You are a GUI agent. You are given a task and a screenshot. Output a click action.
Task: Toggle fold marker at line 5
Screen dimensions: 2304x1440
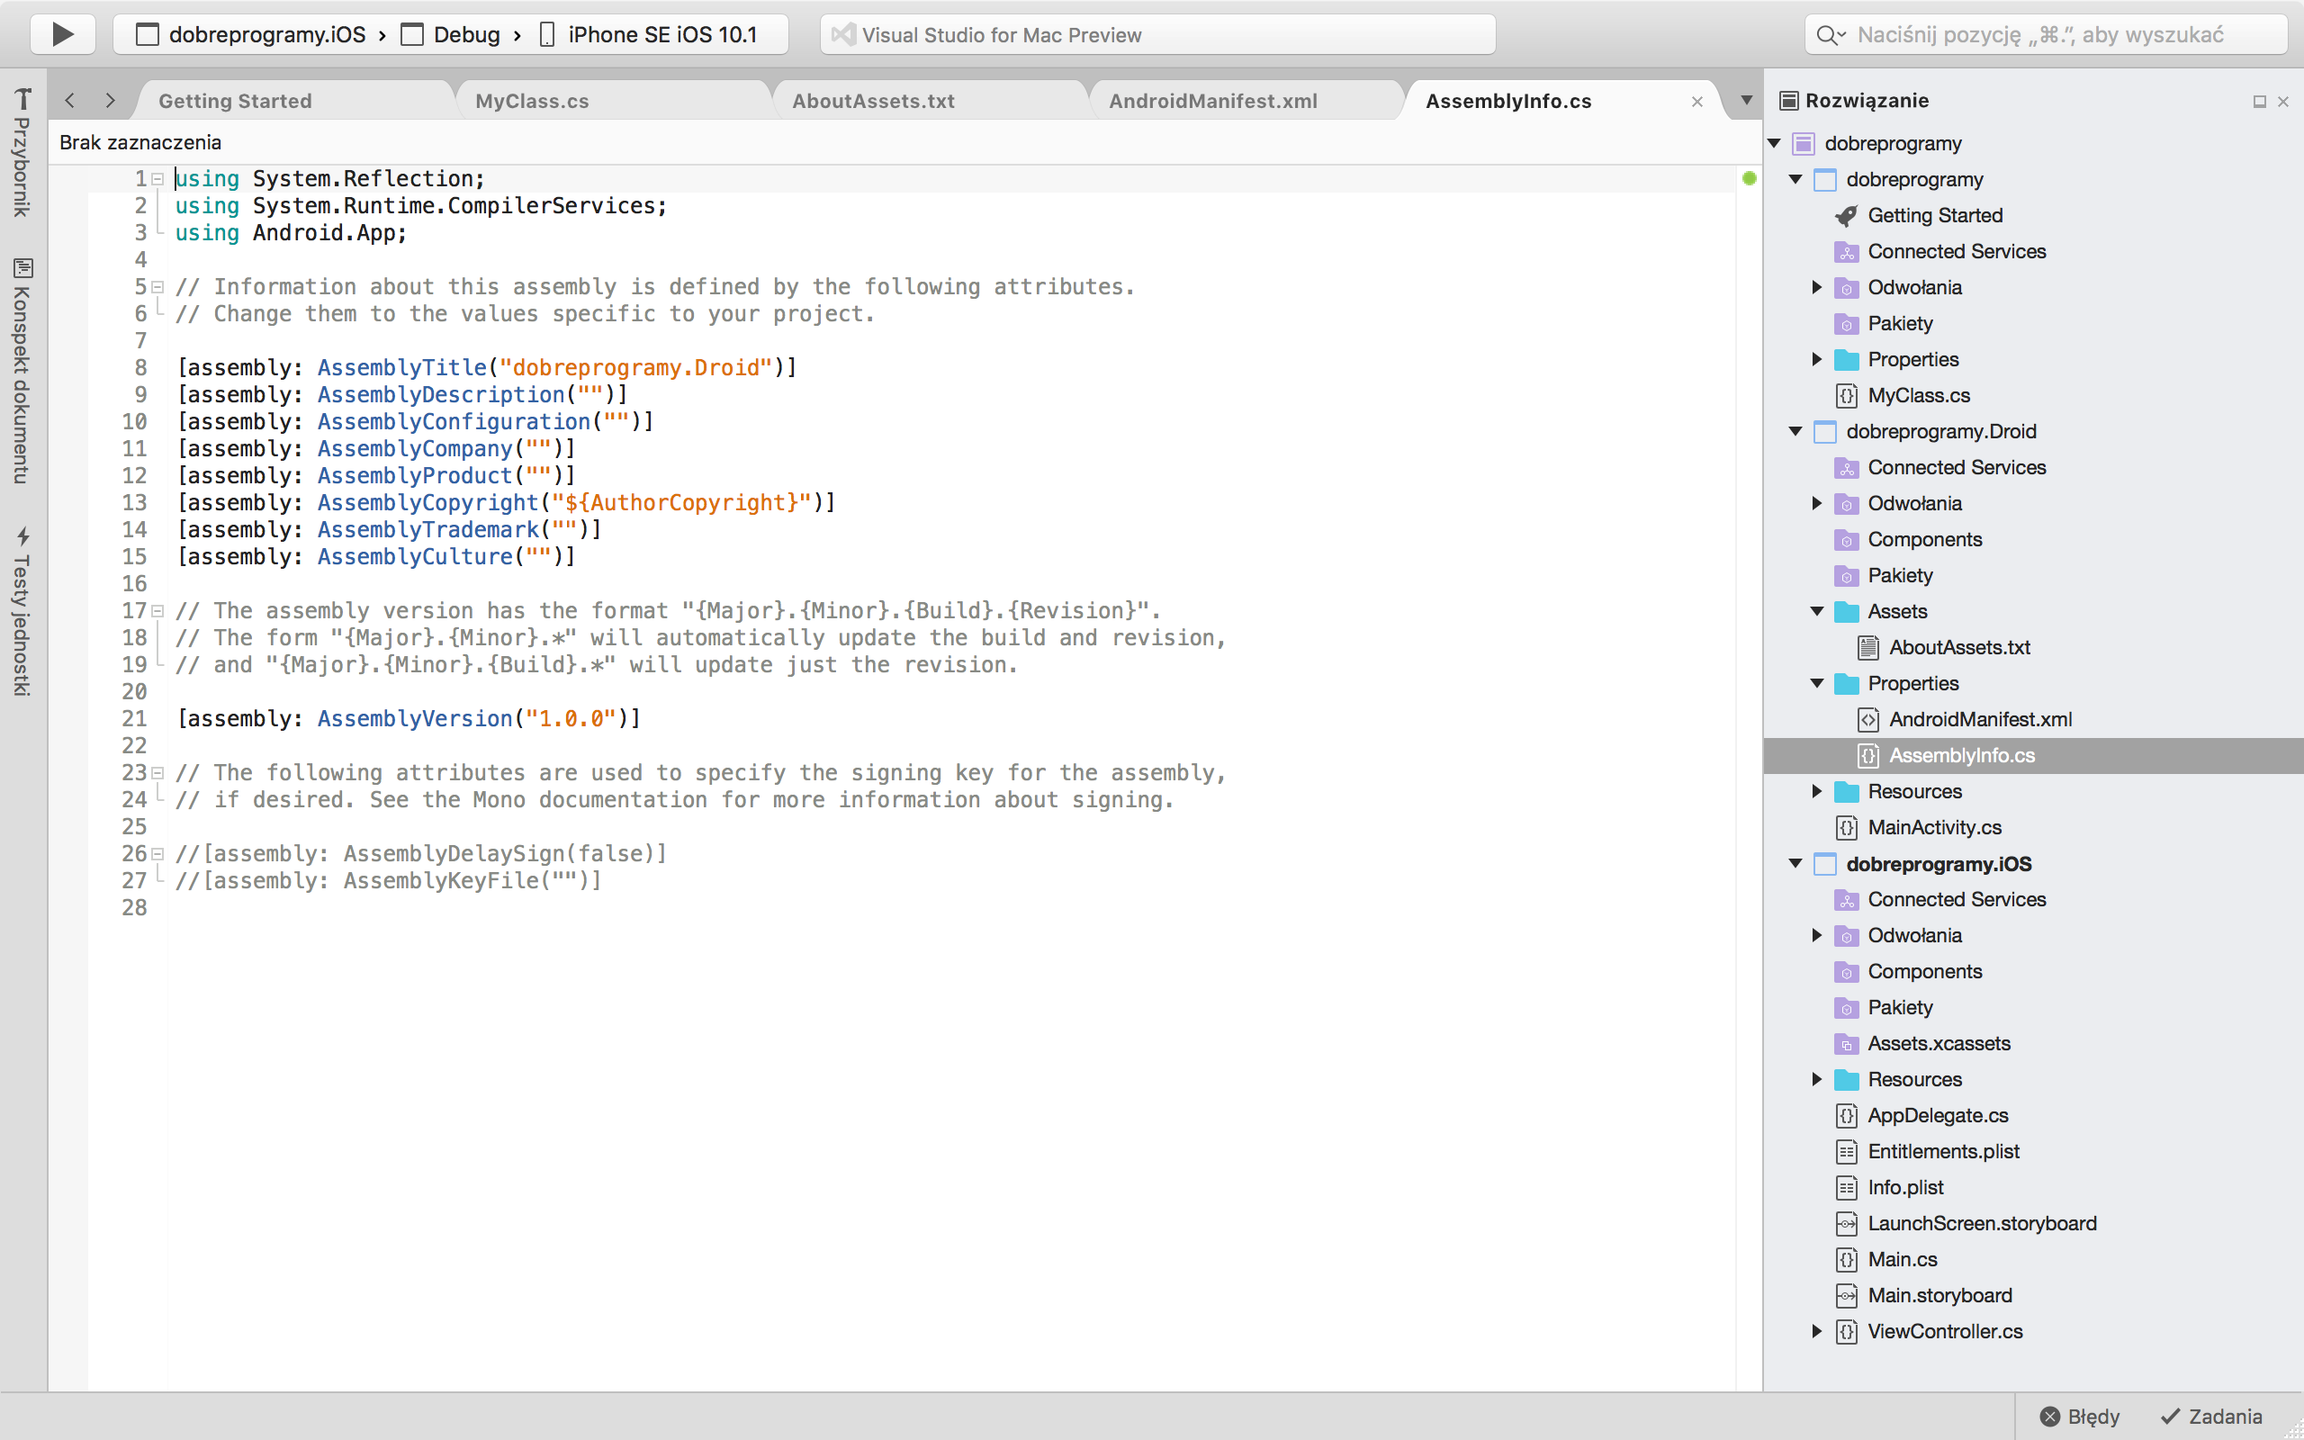point(157,287)
